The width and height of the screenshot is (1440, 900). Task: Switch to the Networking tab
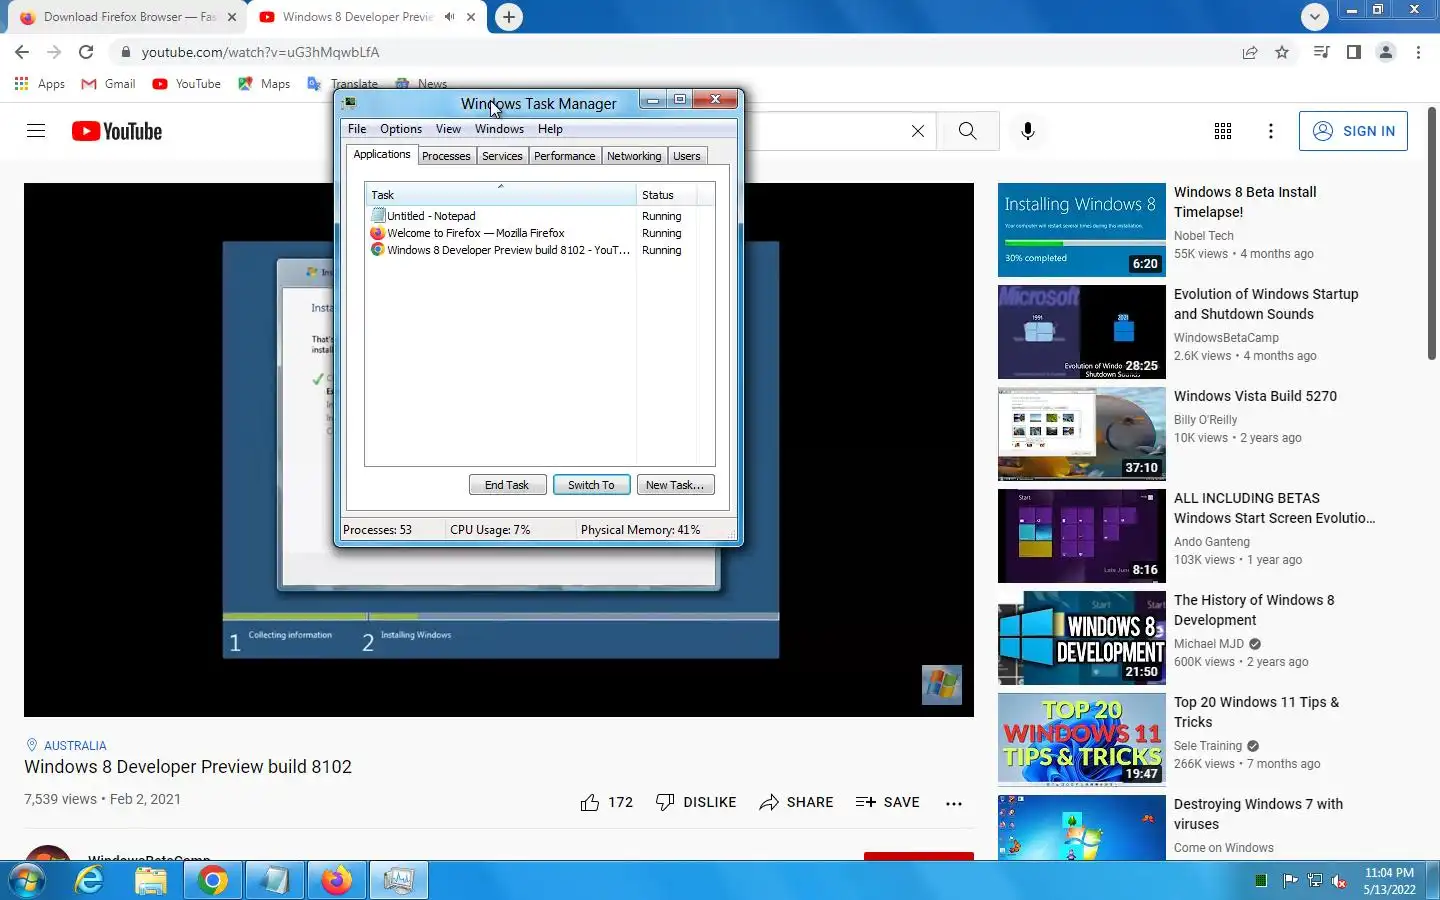point(634,156)
